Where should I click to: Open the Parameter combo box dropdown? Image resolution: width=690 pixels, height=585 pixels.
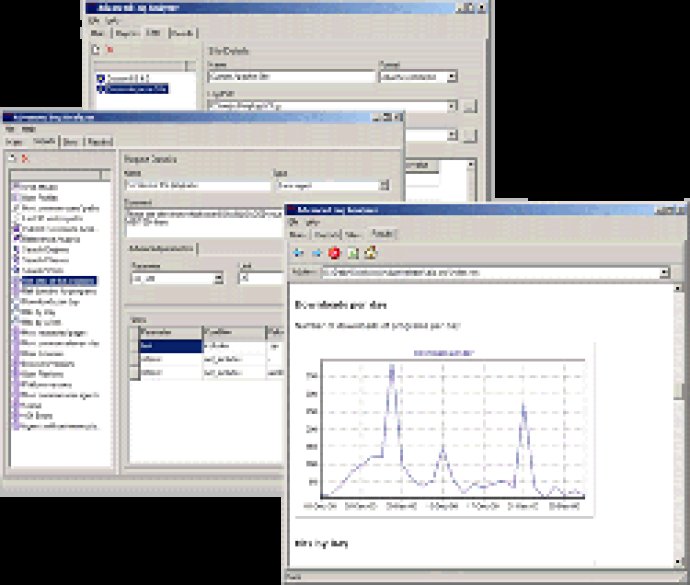[x=218, y=279]
